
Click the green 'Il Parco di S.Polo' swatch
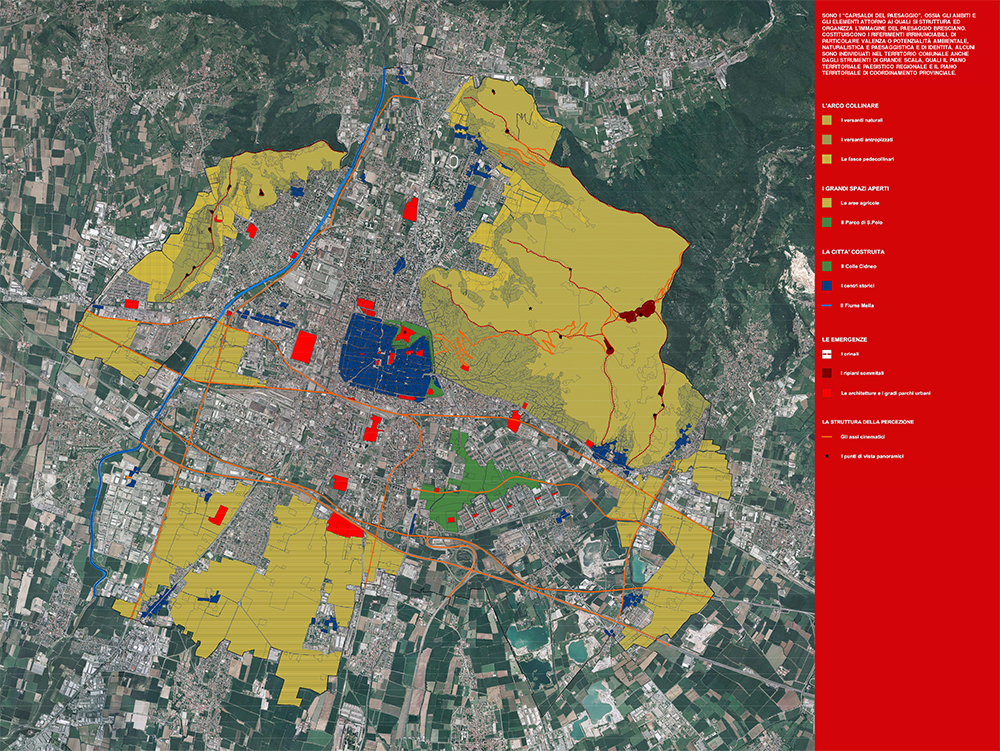coord(826,222)
